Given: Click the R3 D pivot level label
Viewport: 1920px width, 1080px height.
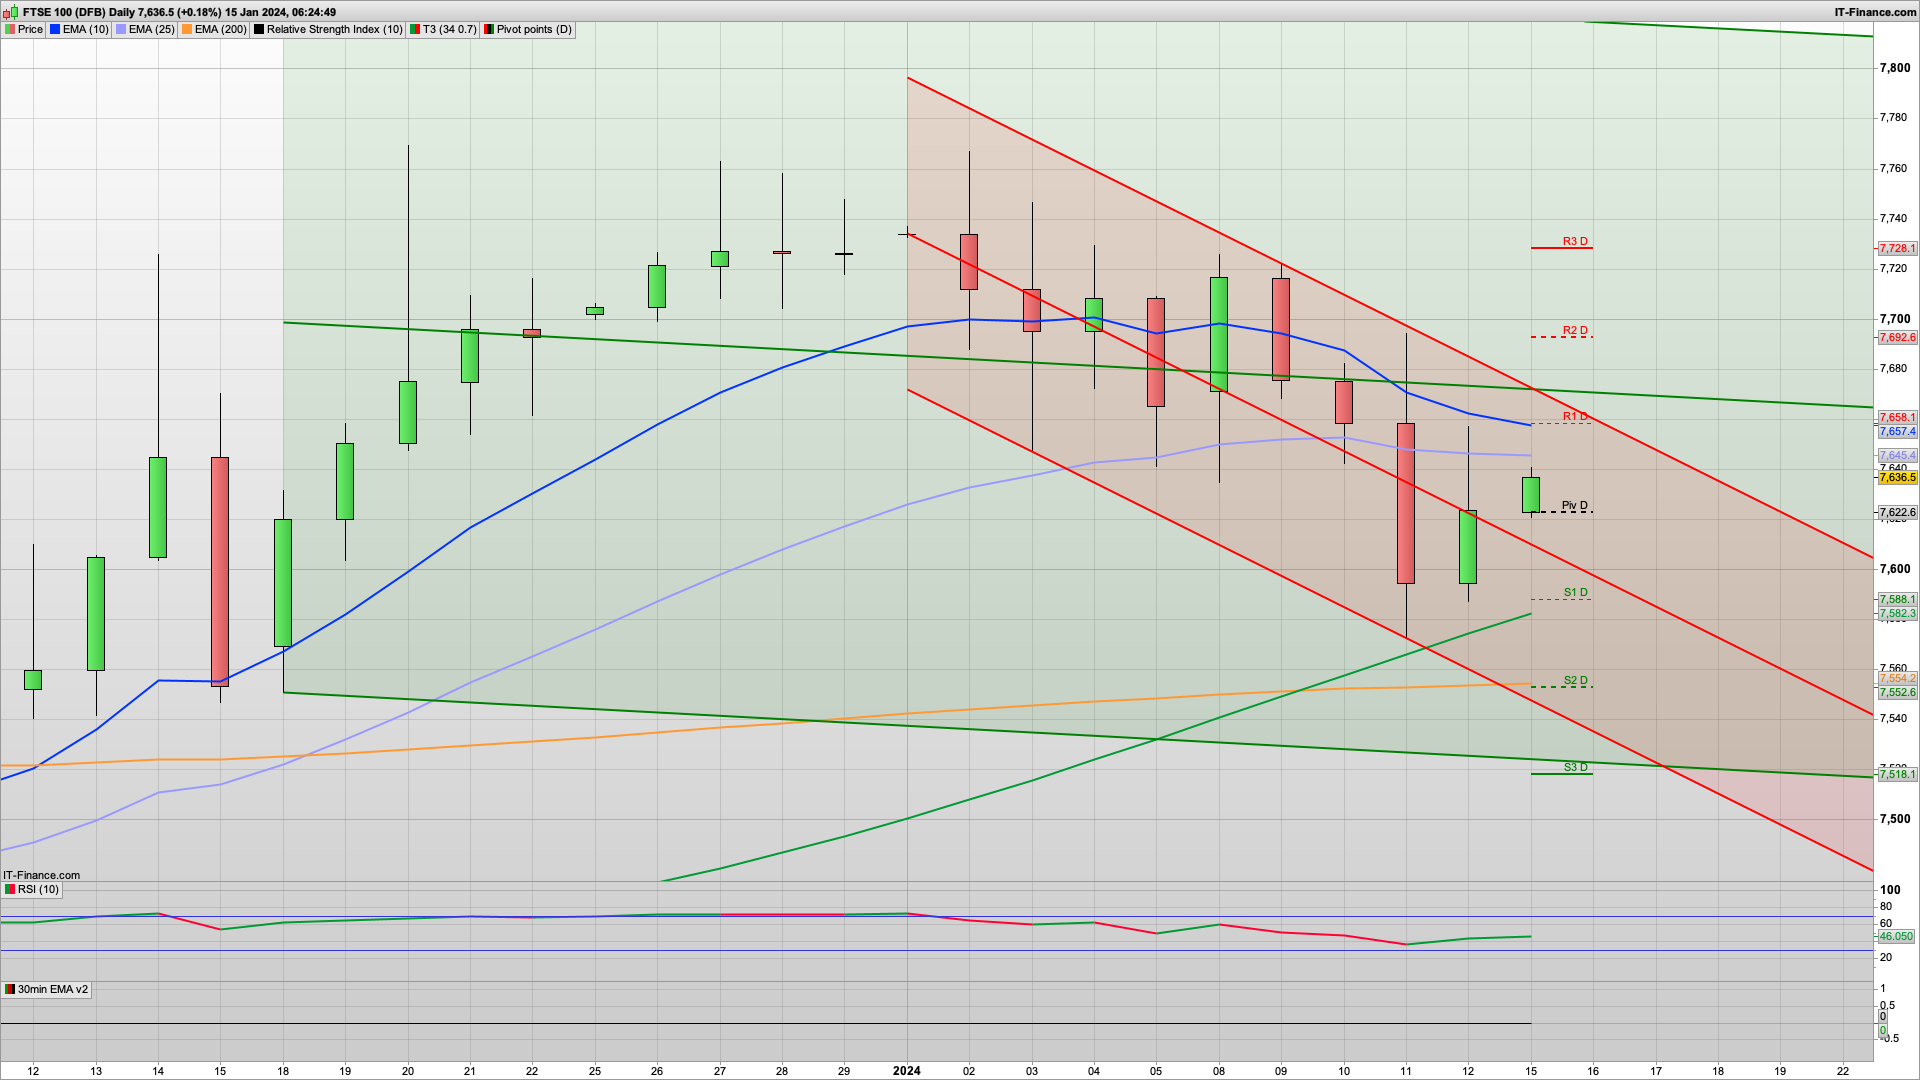Looking at the screenshot, I should tap(1575, 241).
